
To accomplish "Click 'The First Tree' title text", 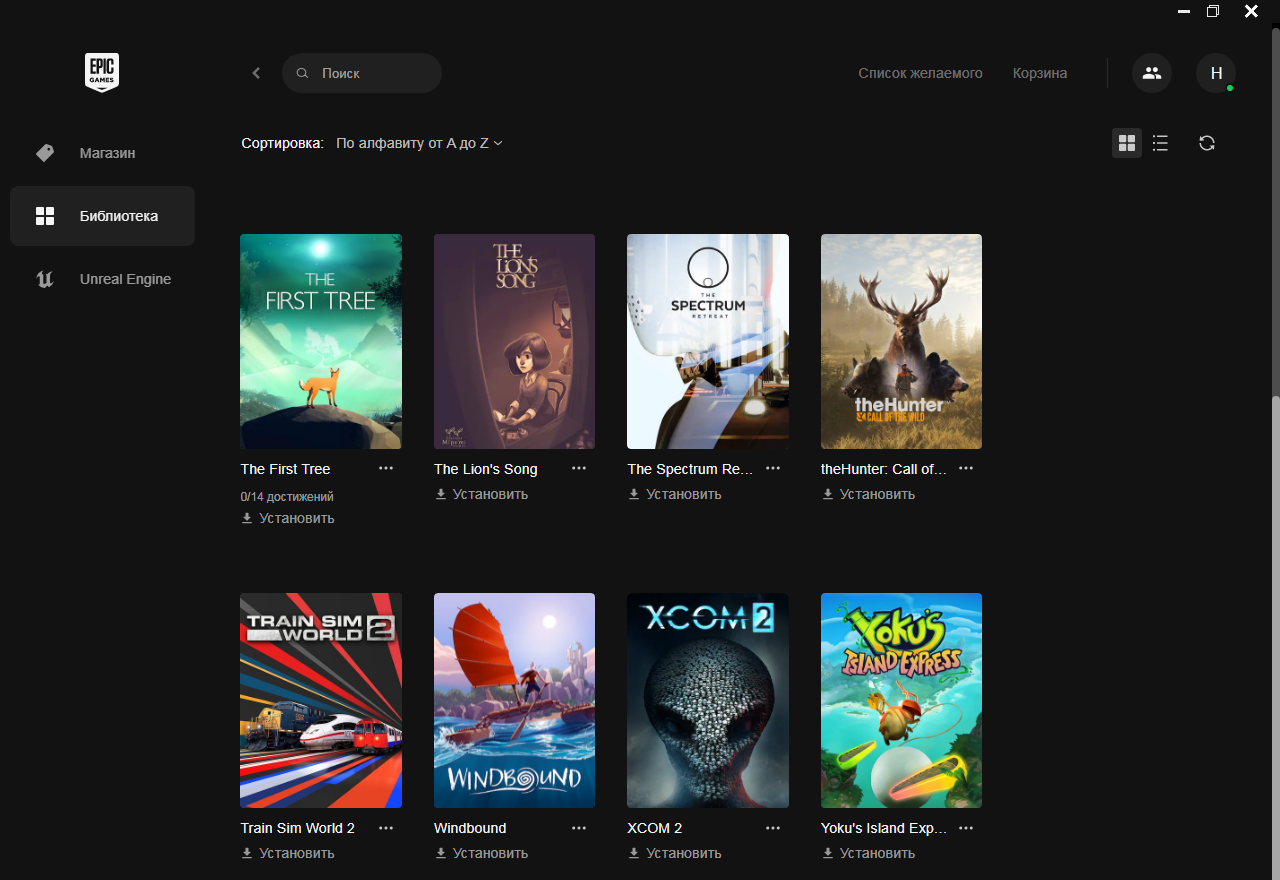I will tap(285, 469).
